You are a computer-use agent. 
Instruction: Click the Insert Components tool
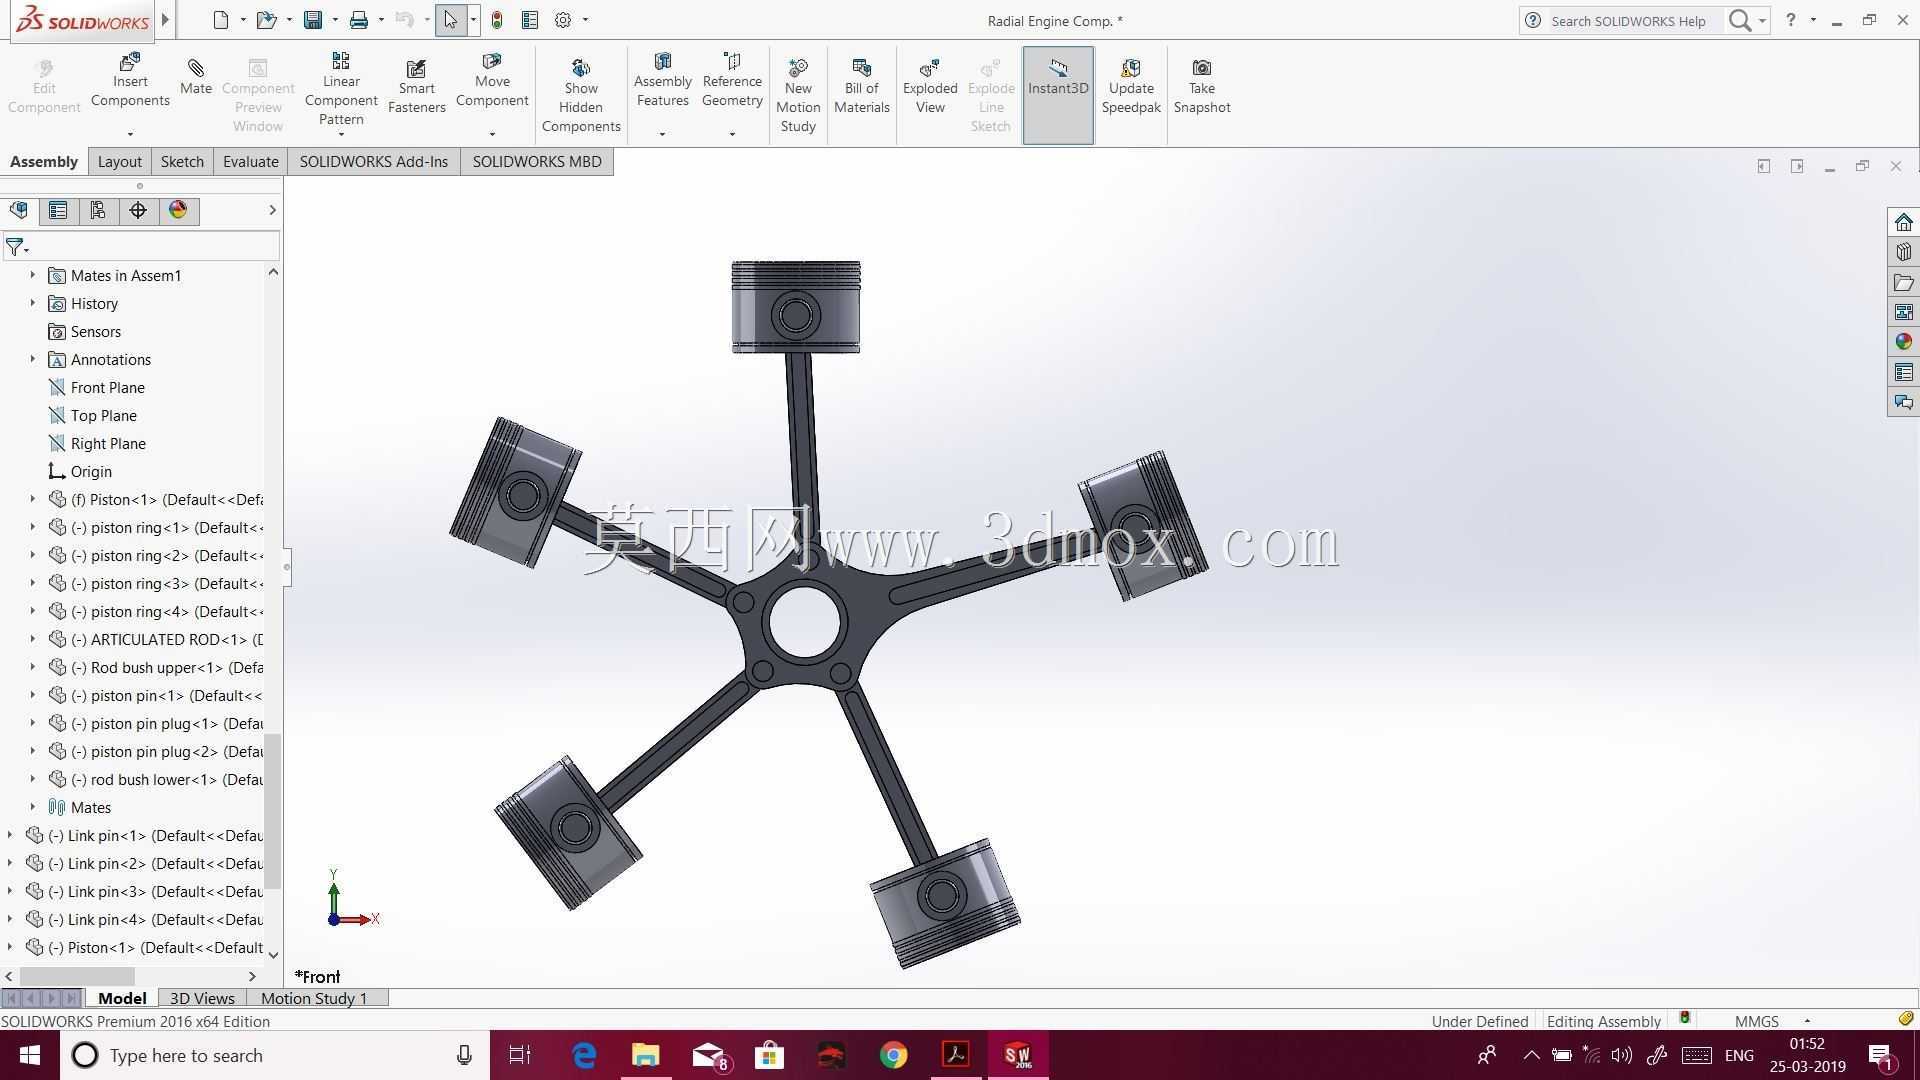130,80
